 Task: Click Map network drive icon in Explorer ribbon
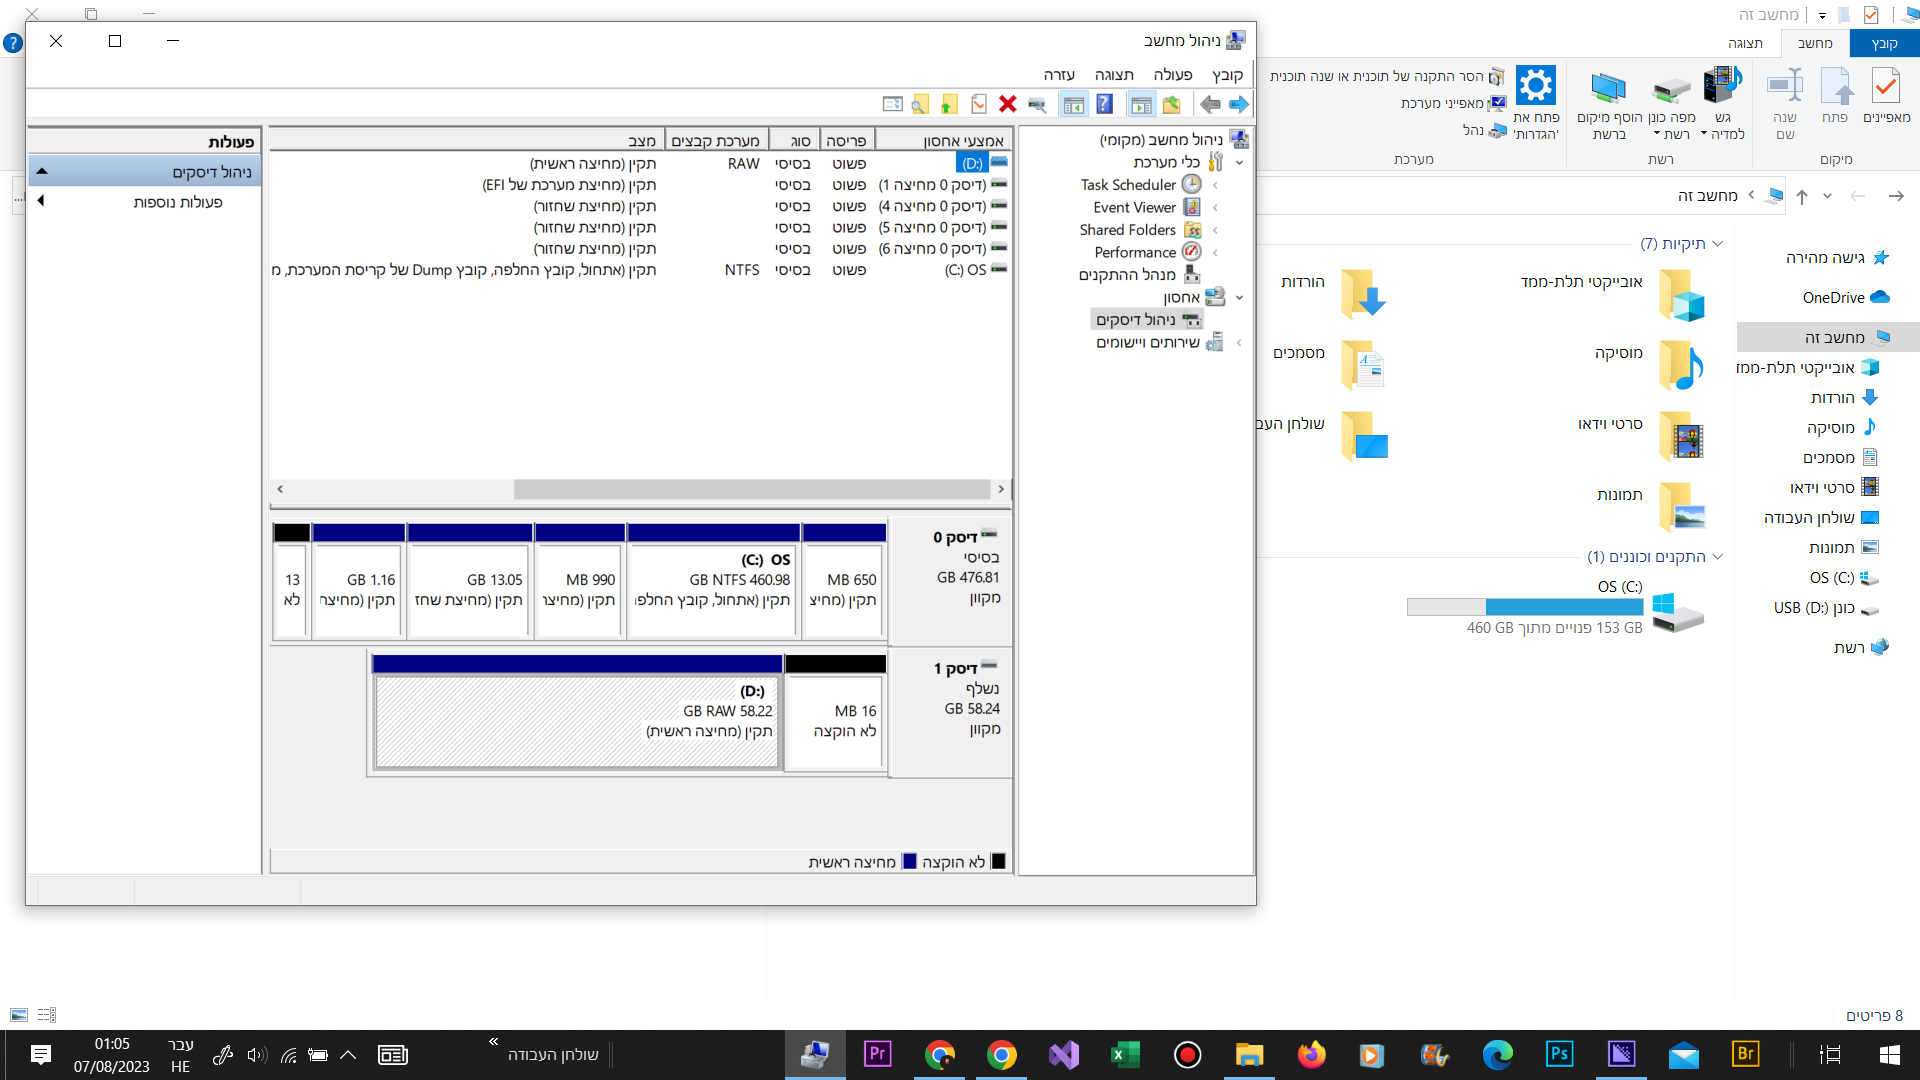coord(1671,88)
